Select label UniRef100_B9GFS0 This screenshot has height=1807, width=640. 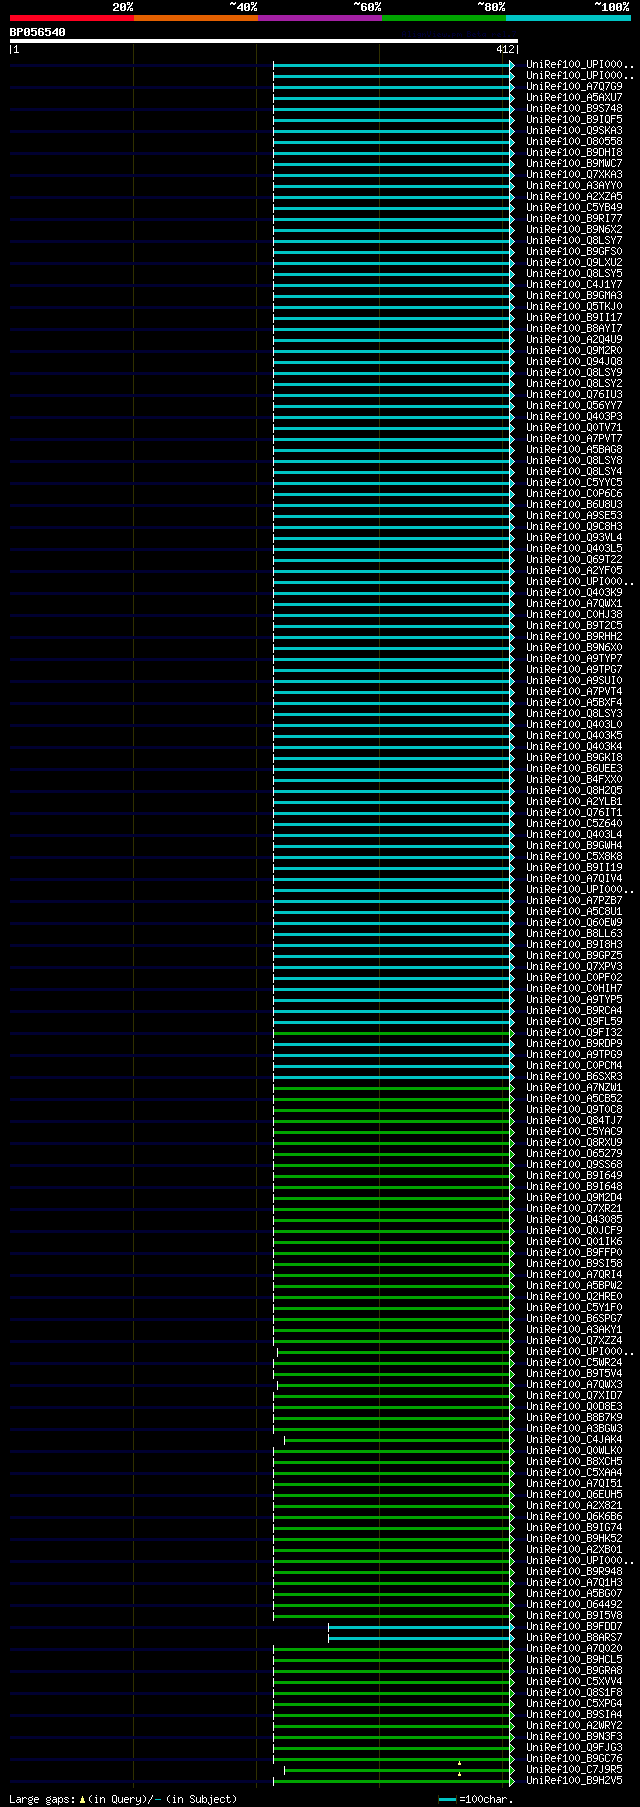point(574,252)
